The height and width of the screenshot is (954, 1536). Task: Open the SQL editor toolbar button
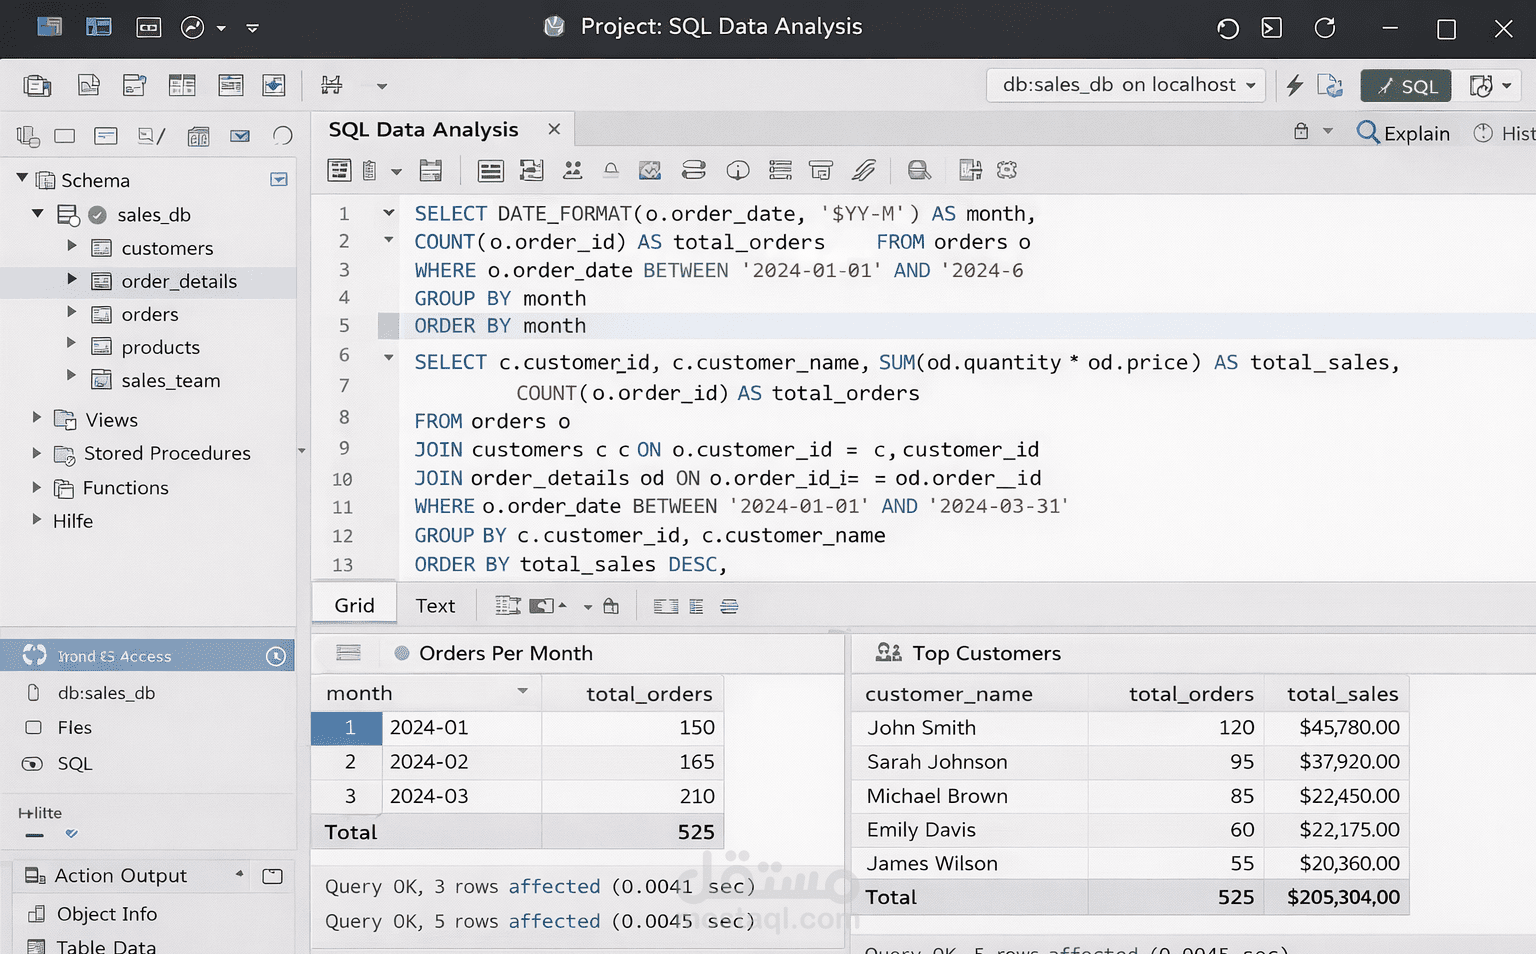point(1405,85)
